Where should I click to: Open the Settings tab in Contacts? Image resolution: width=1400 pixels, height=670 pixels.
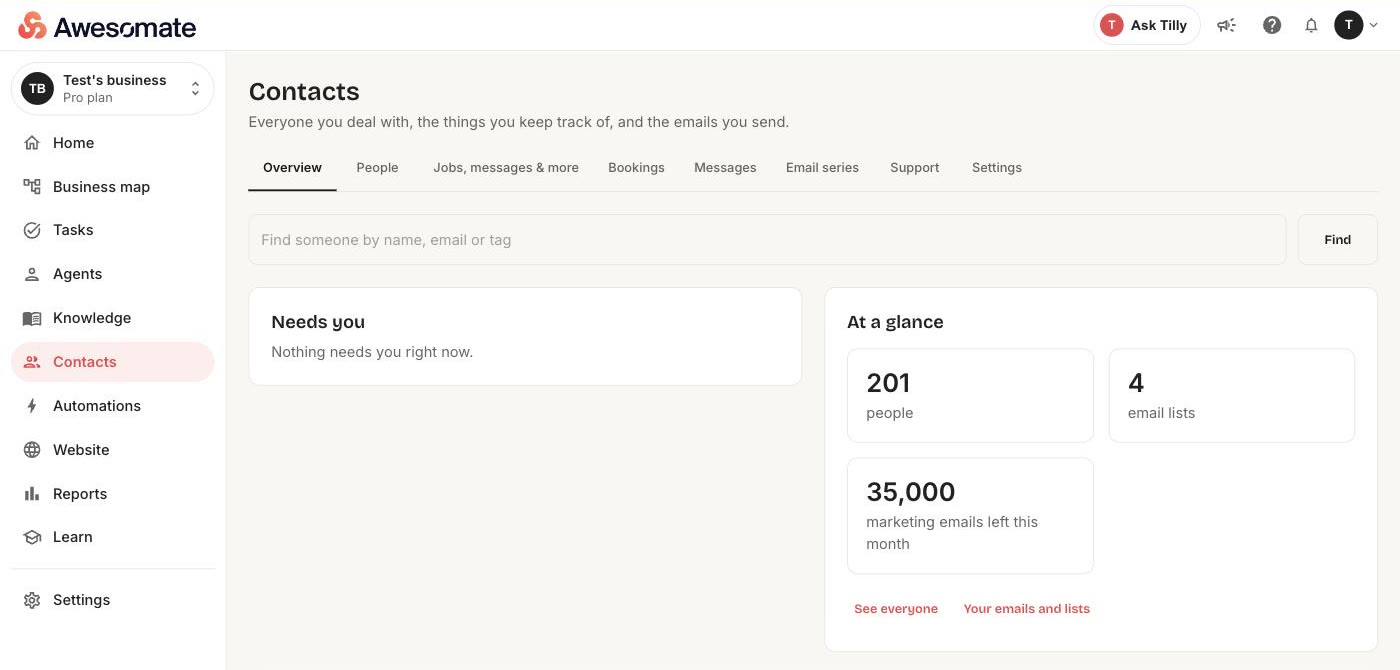tap(997, 168)
